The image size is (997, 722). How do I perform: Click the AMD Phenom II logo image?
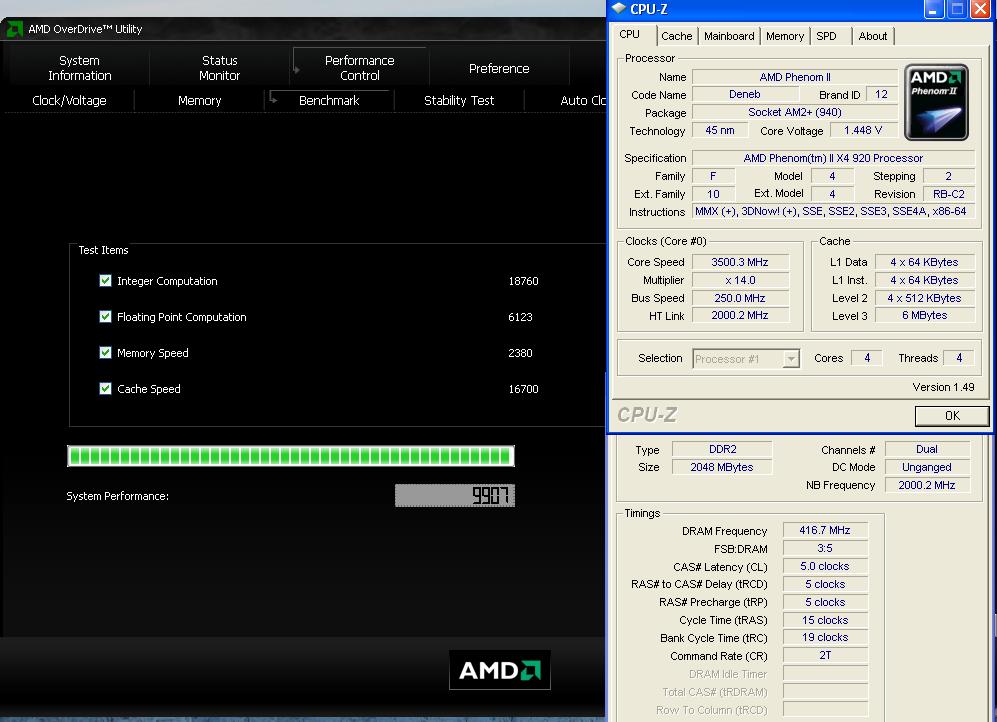point(936,102)
